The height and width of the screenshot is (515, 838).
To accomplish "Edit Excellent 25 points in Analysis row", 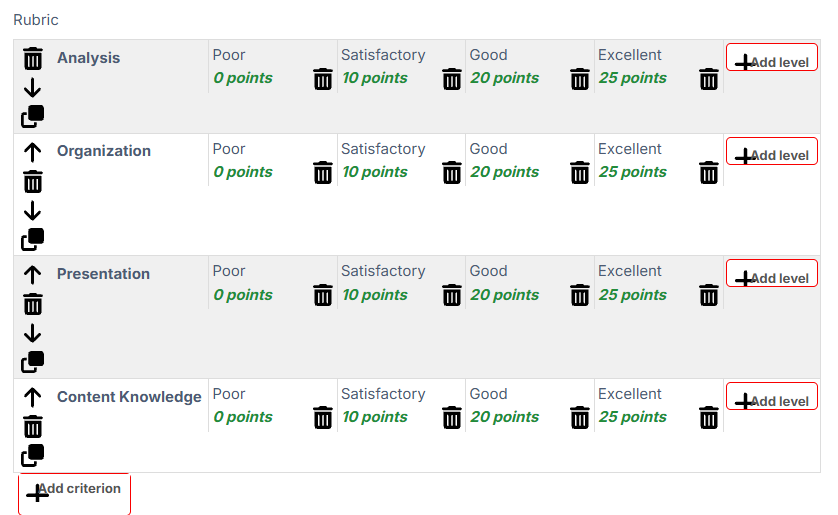I will (632, 78).
